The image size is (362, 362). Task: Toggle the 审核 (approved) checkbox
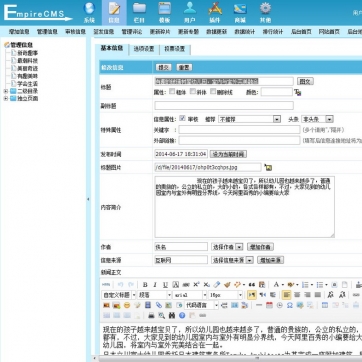[x=182, y=118]
